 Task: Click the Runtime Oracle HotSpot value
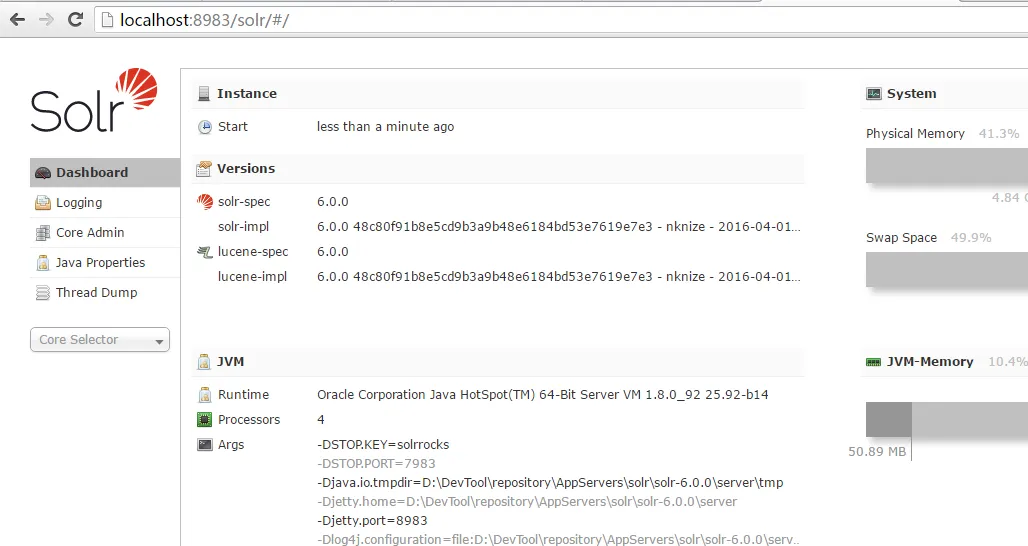(543, 395)
